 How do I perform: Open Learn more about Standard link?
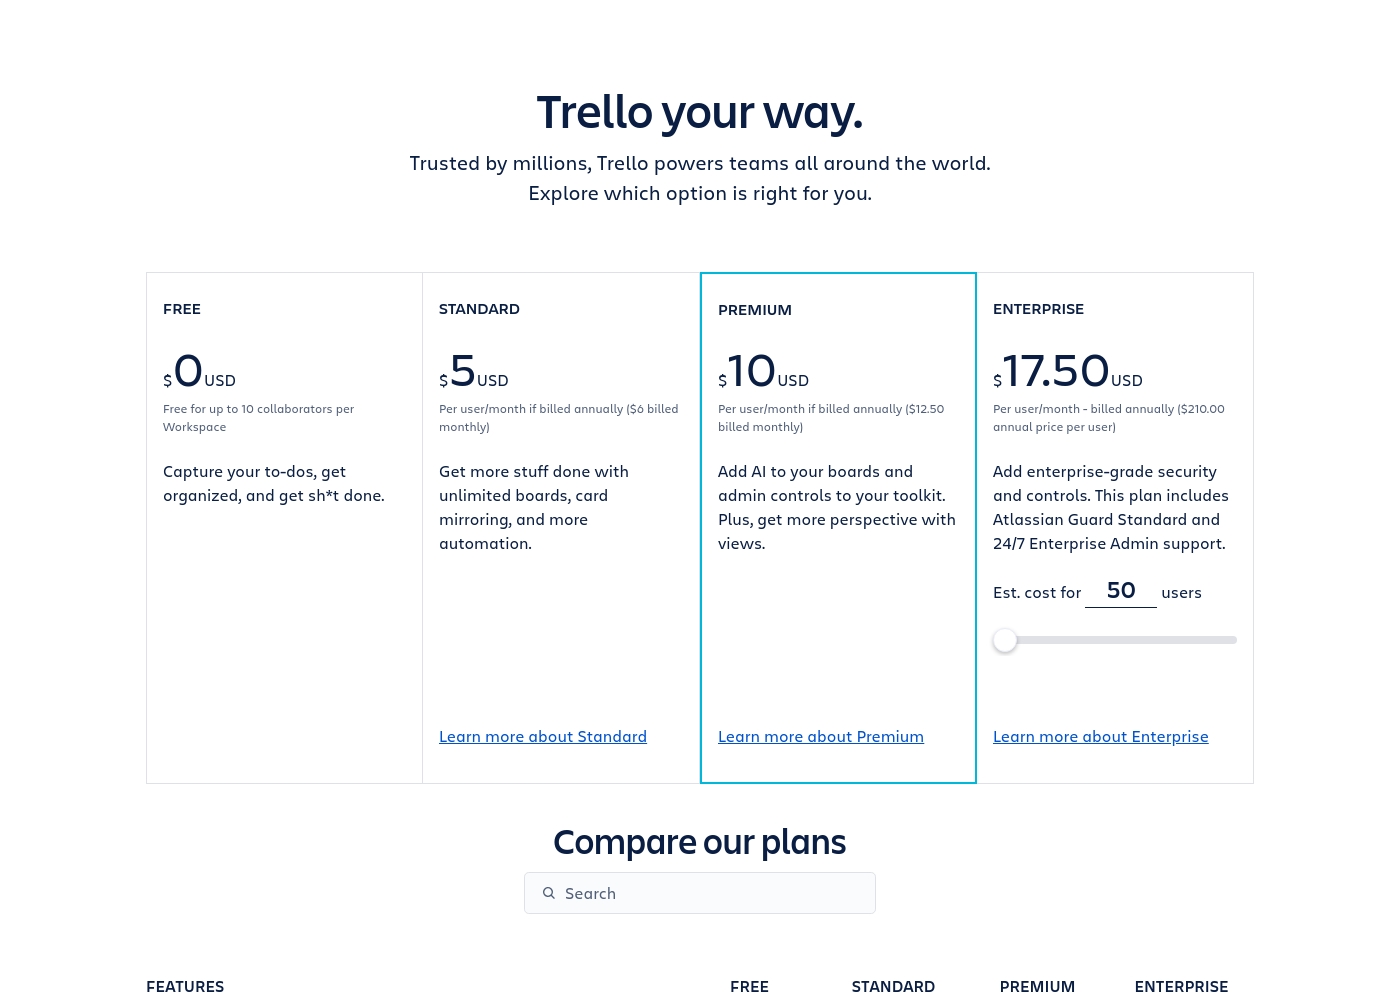click(x=543, y=736)
